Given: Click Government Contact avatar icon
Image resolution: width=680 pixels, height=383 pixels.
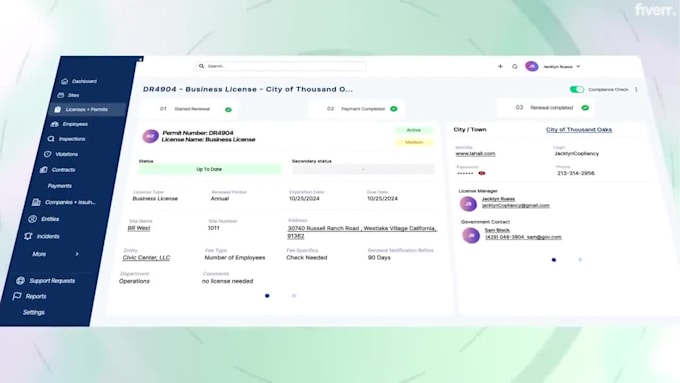Looking at the screenshot, I should click(471, 236).
